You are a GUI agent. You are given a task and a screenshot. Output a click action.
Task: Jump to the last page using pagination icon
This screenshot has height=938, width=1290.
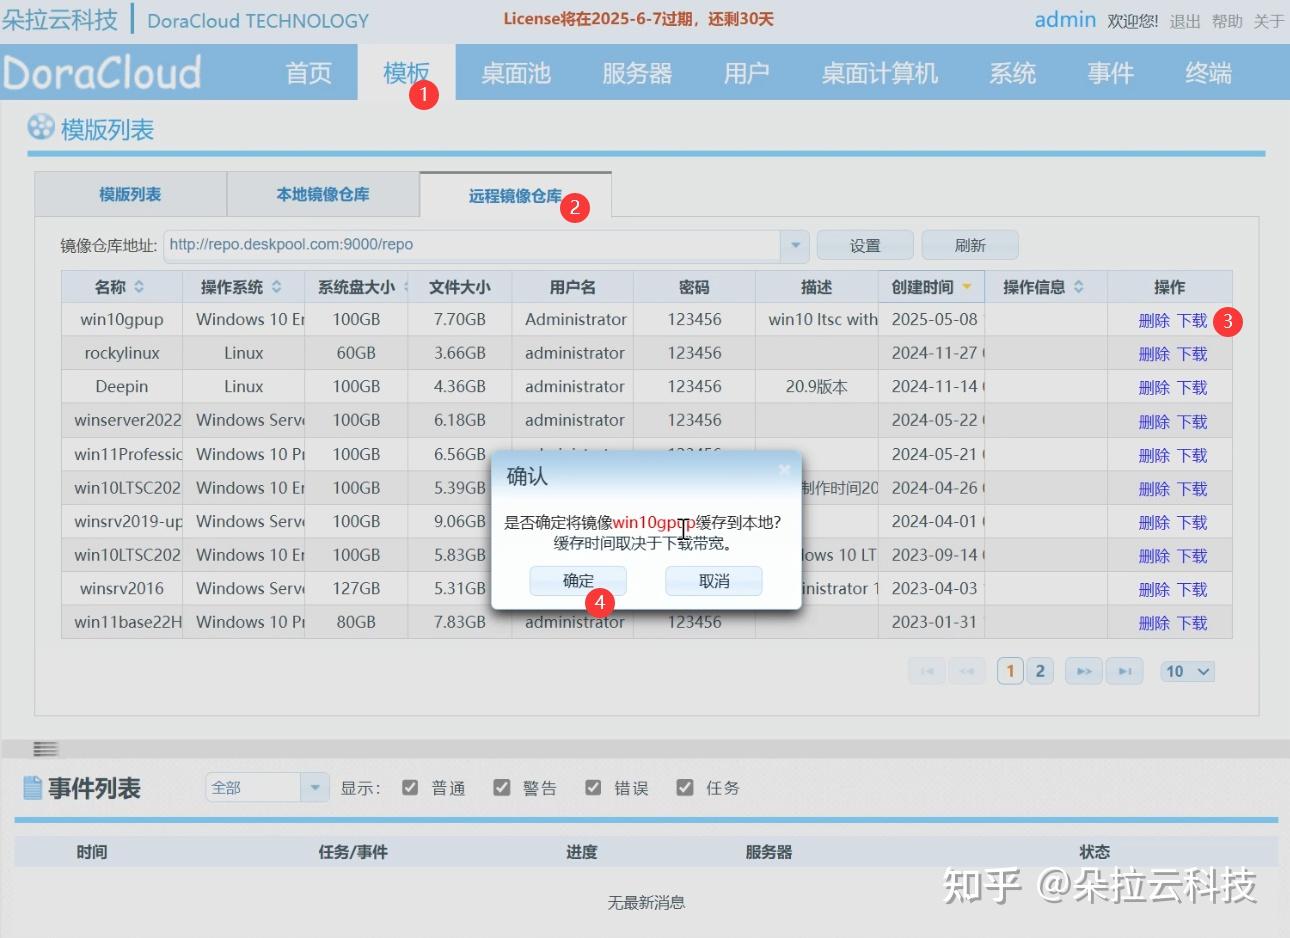[1125, 671]
